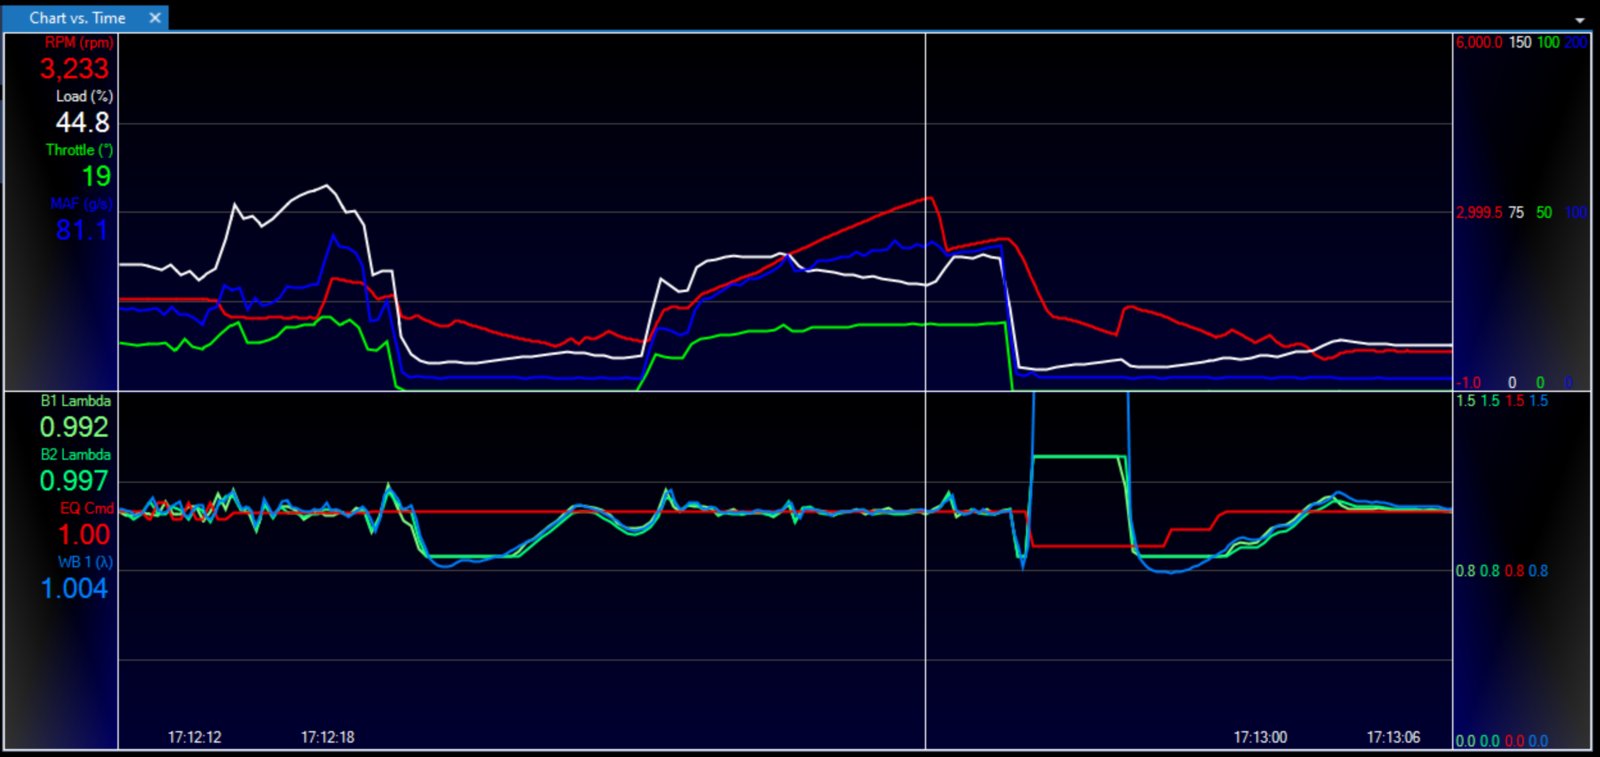Click the throttle value 19
The height and width of the screenshot is (757, 1600).
coord(96,177)
